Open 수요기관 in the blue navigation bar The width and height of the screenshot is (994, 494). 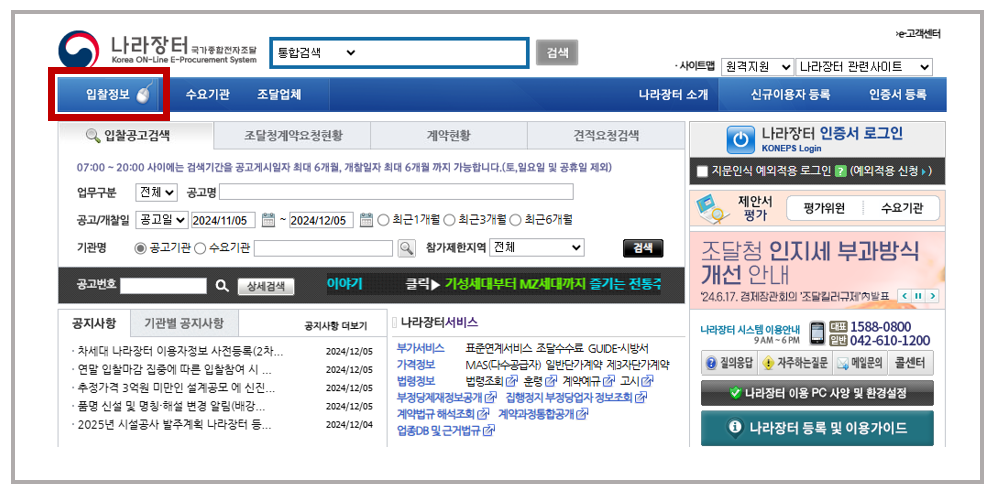point(207,95)
